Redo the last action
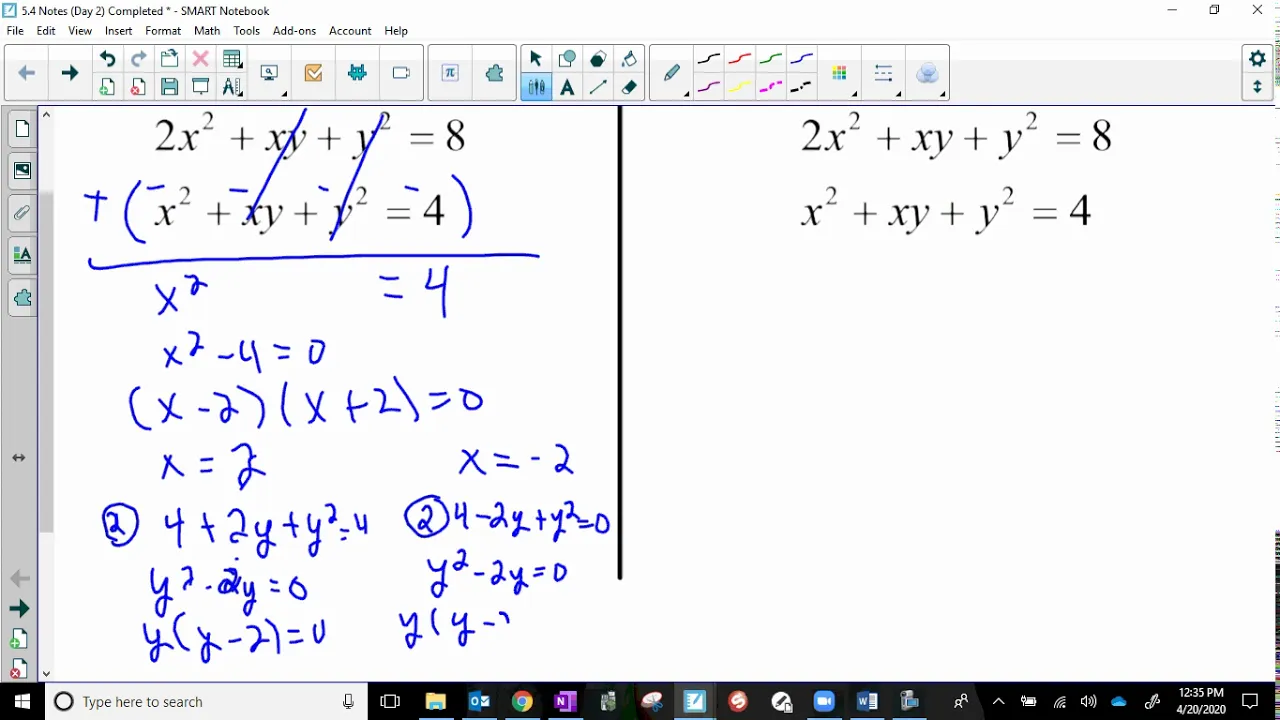The width and height of the screenshot is (1280, 720). [138, 59]
